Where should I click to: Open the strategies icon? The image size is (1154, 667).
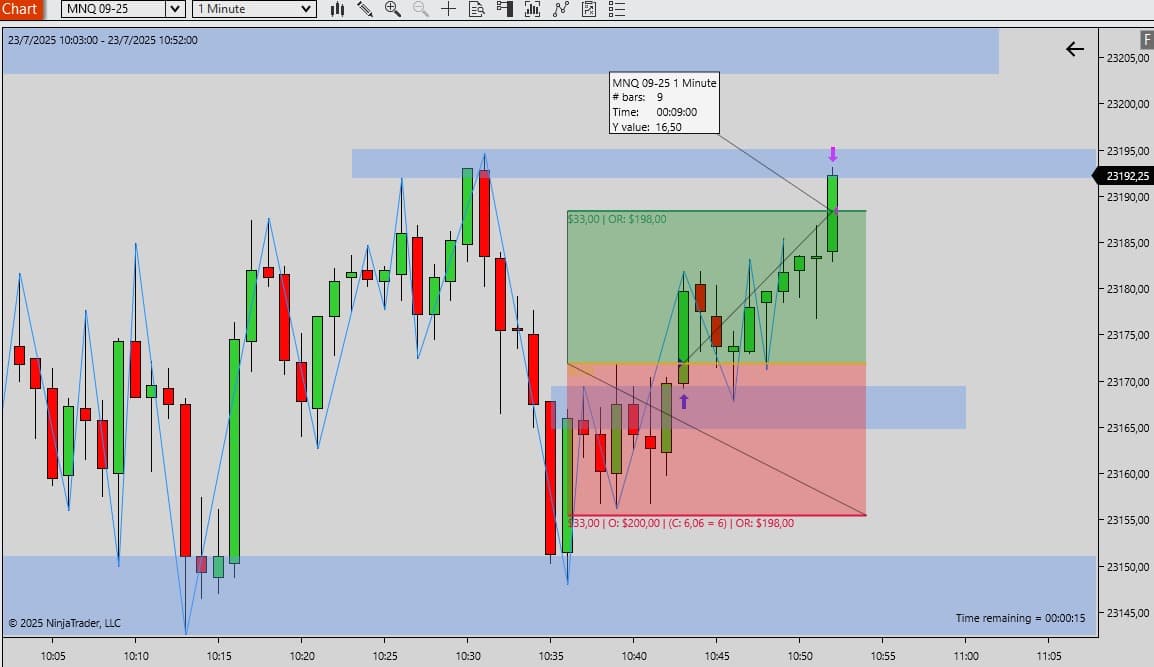coord(560,9)
